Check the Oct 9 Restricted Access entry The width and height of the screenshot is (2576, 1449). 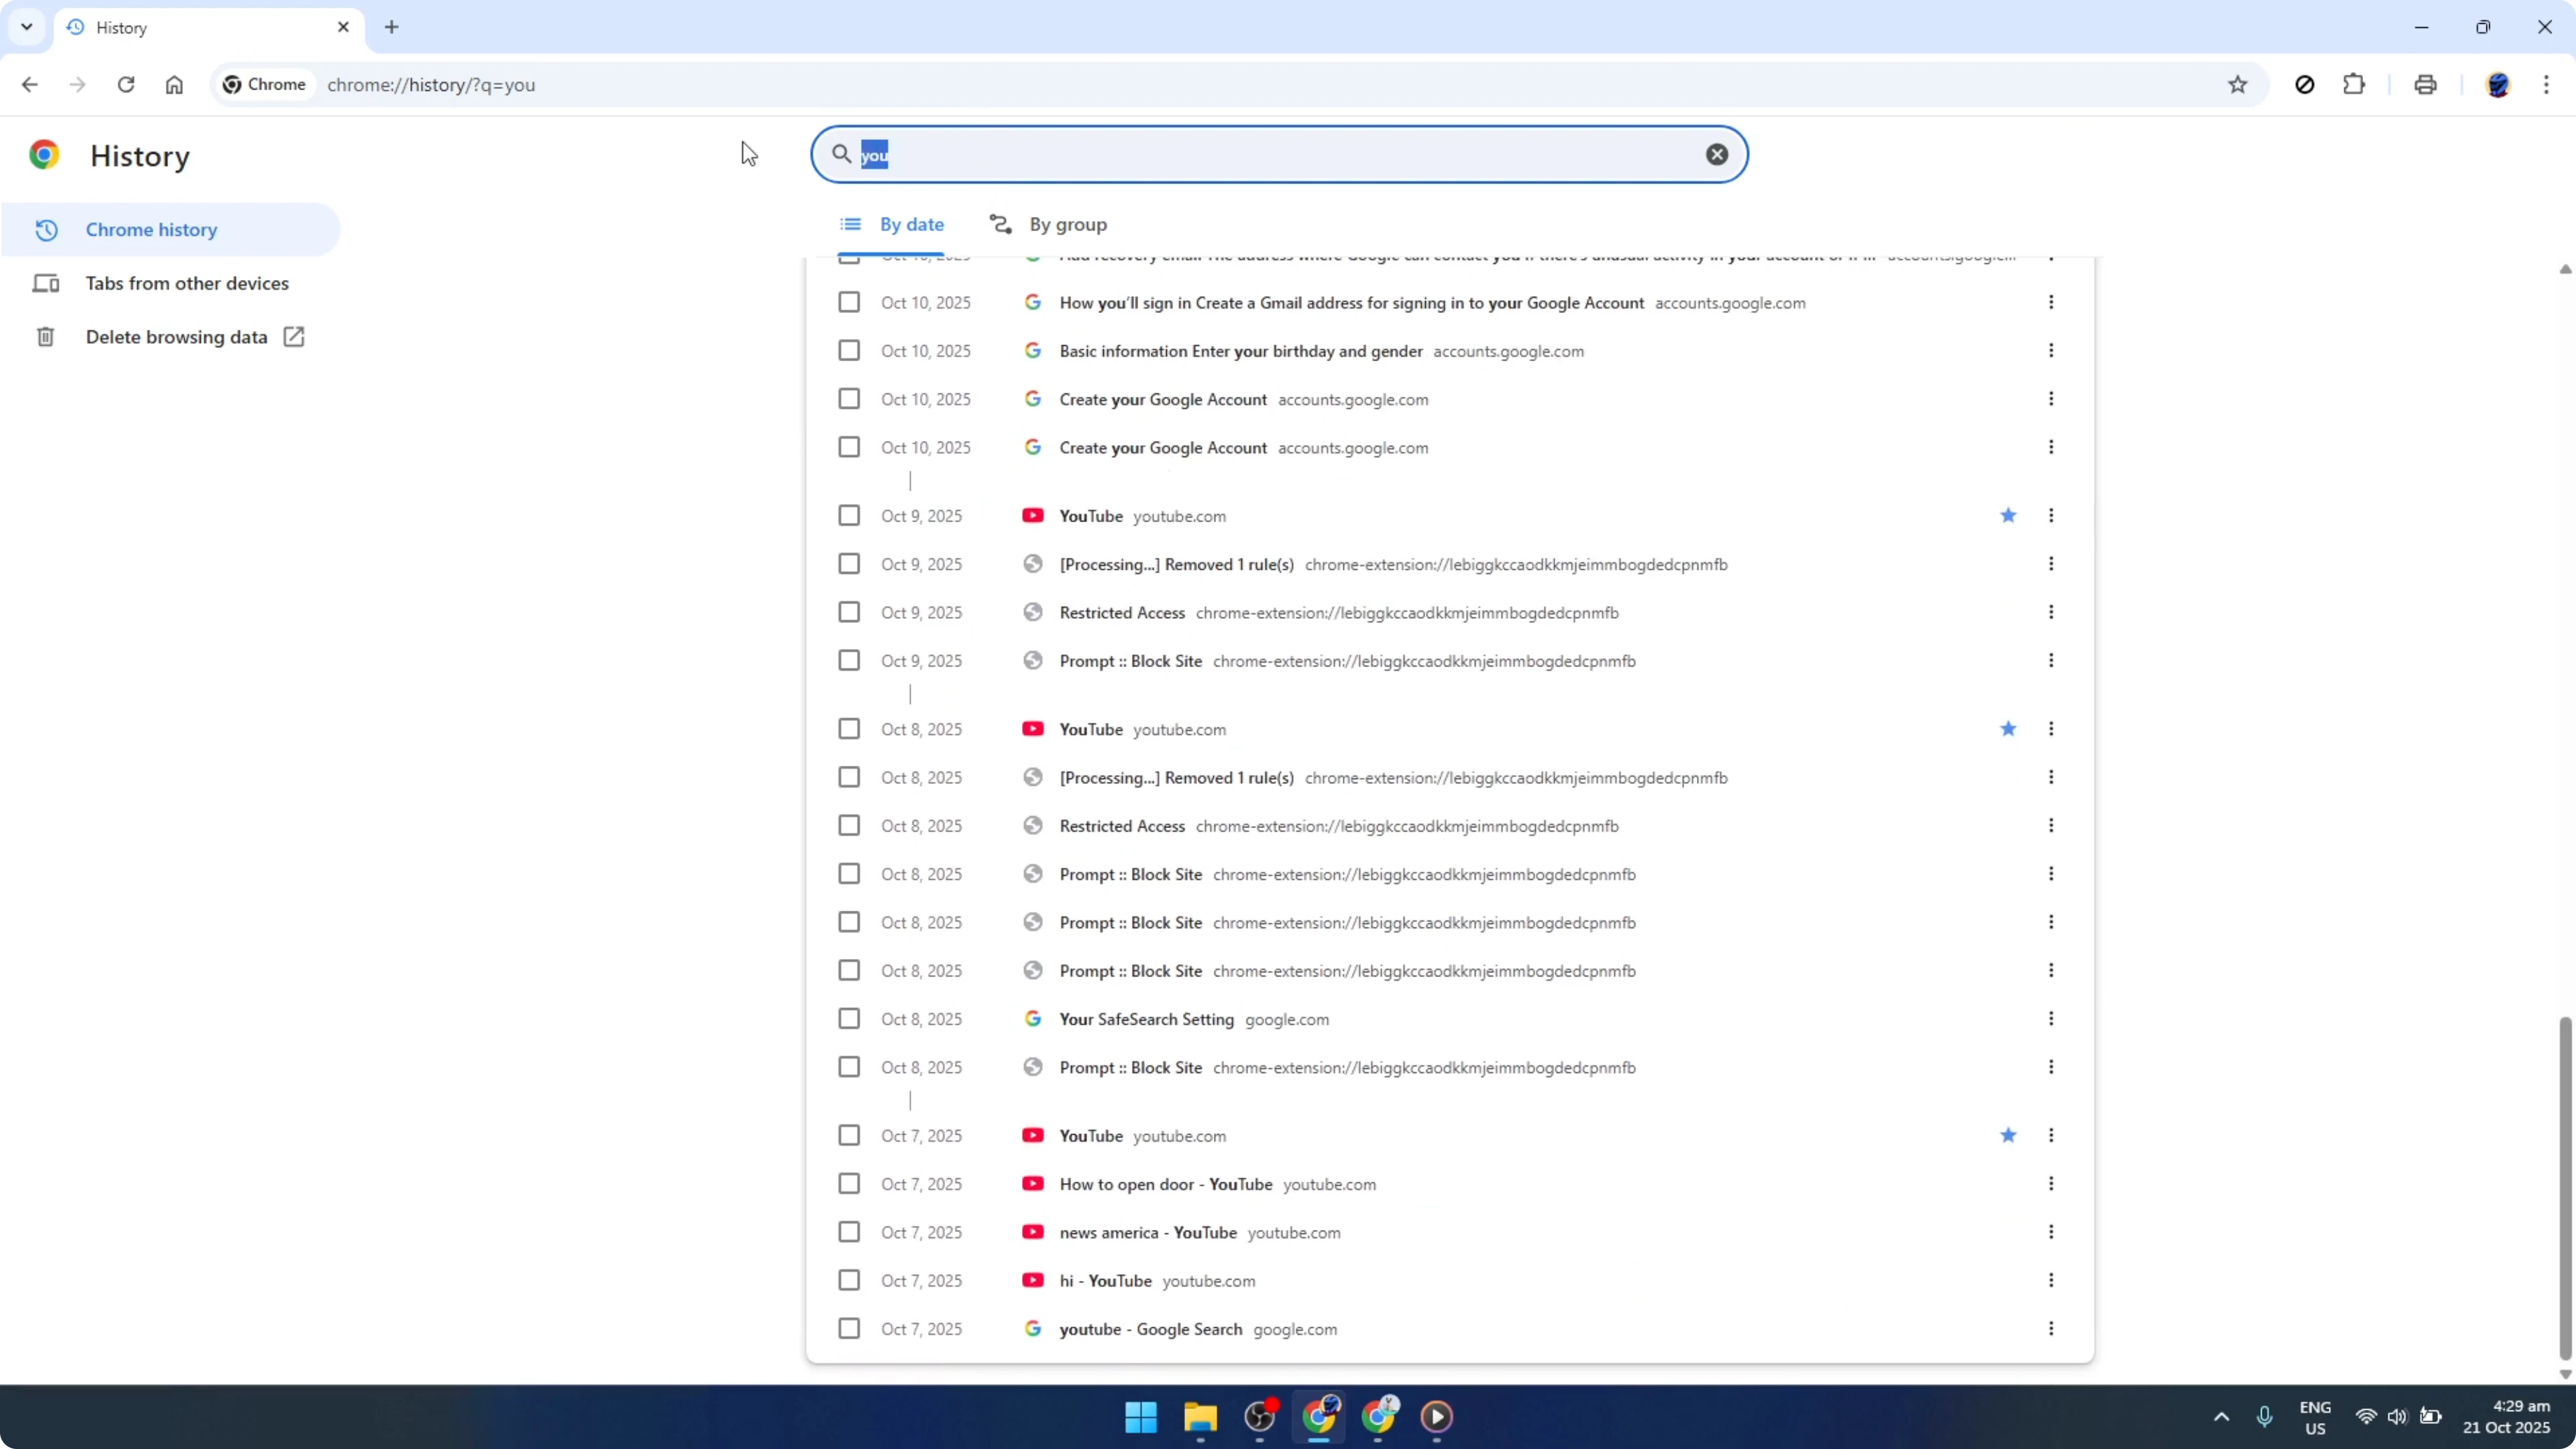pyautogui.click(x=849, y=612)
